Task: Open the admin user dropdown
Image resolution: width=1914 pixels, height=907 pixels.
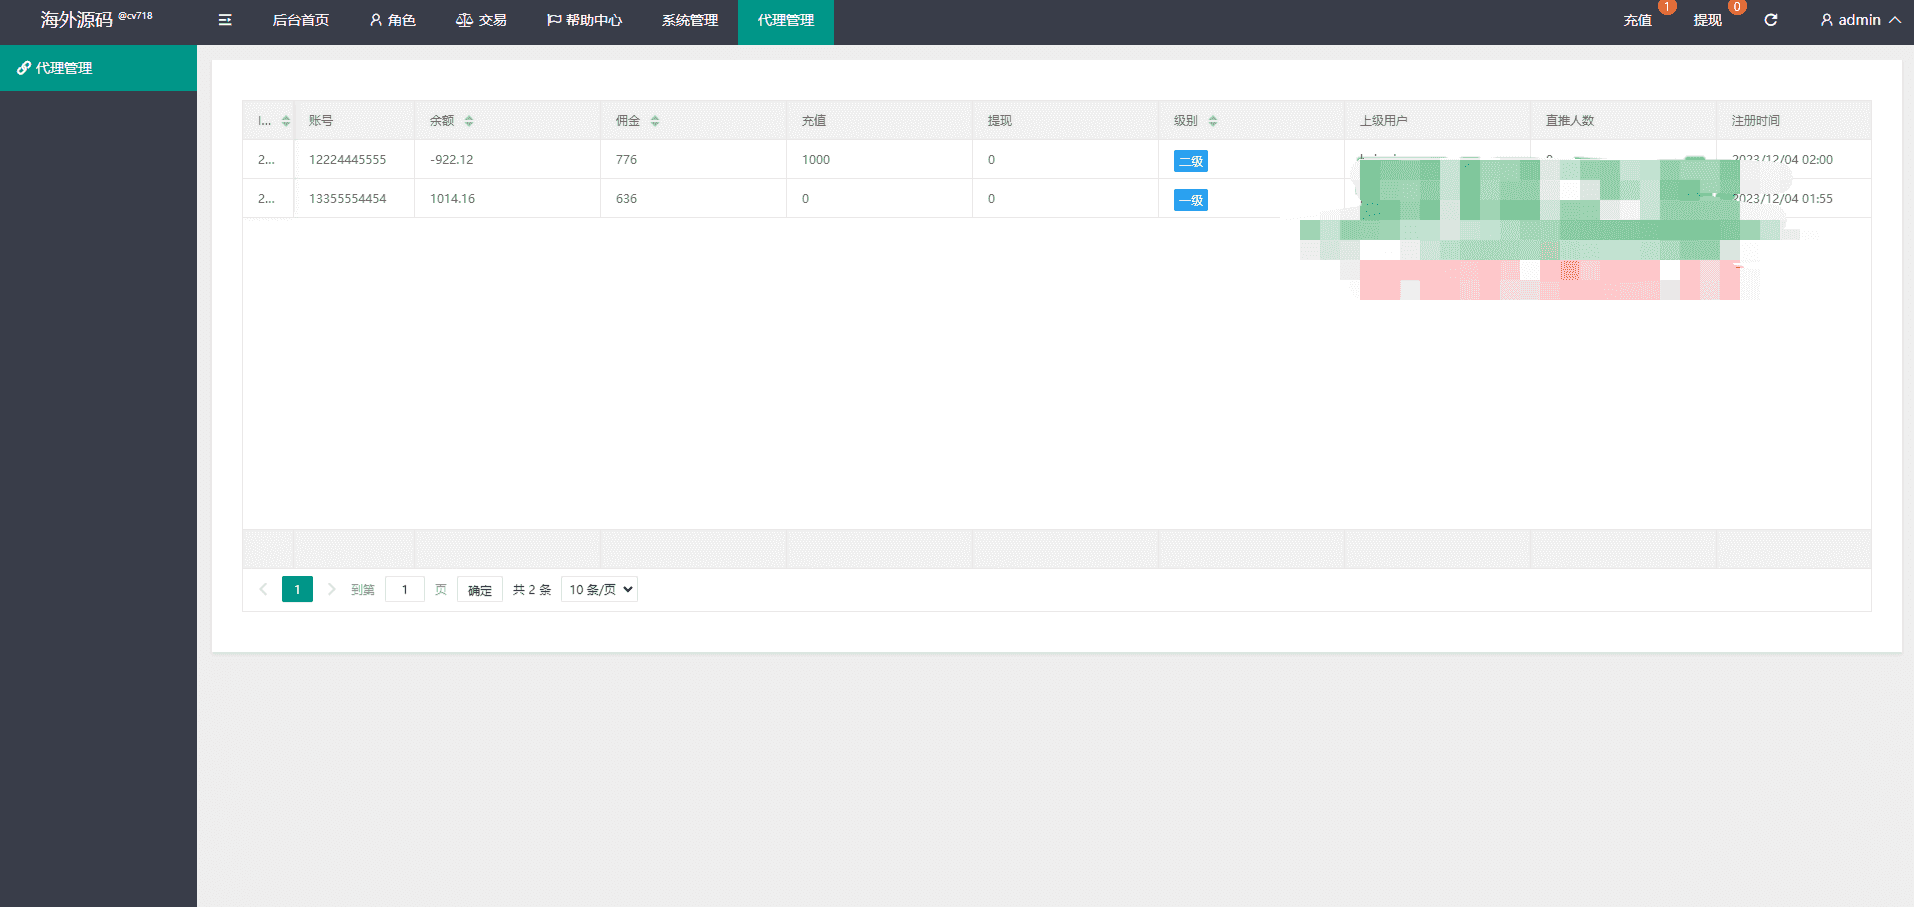Action: [1860, 20]
